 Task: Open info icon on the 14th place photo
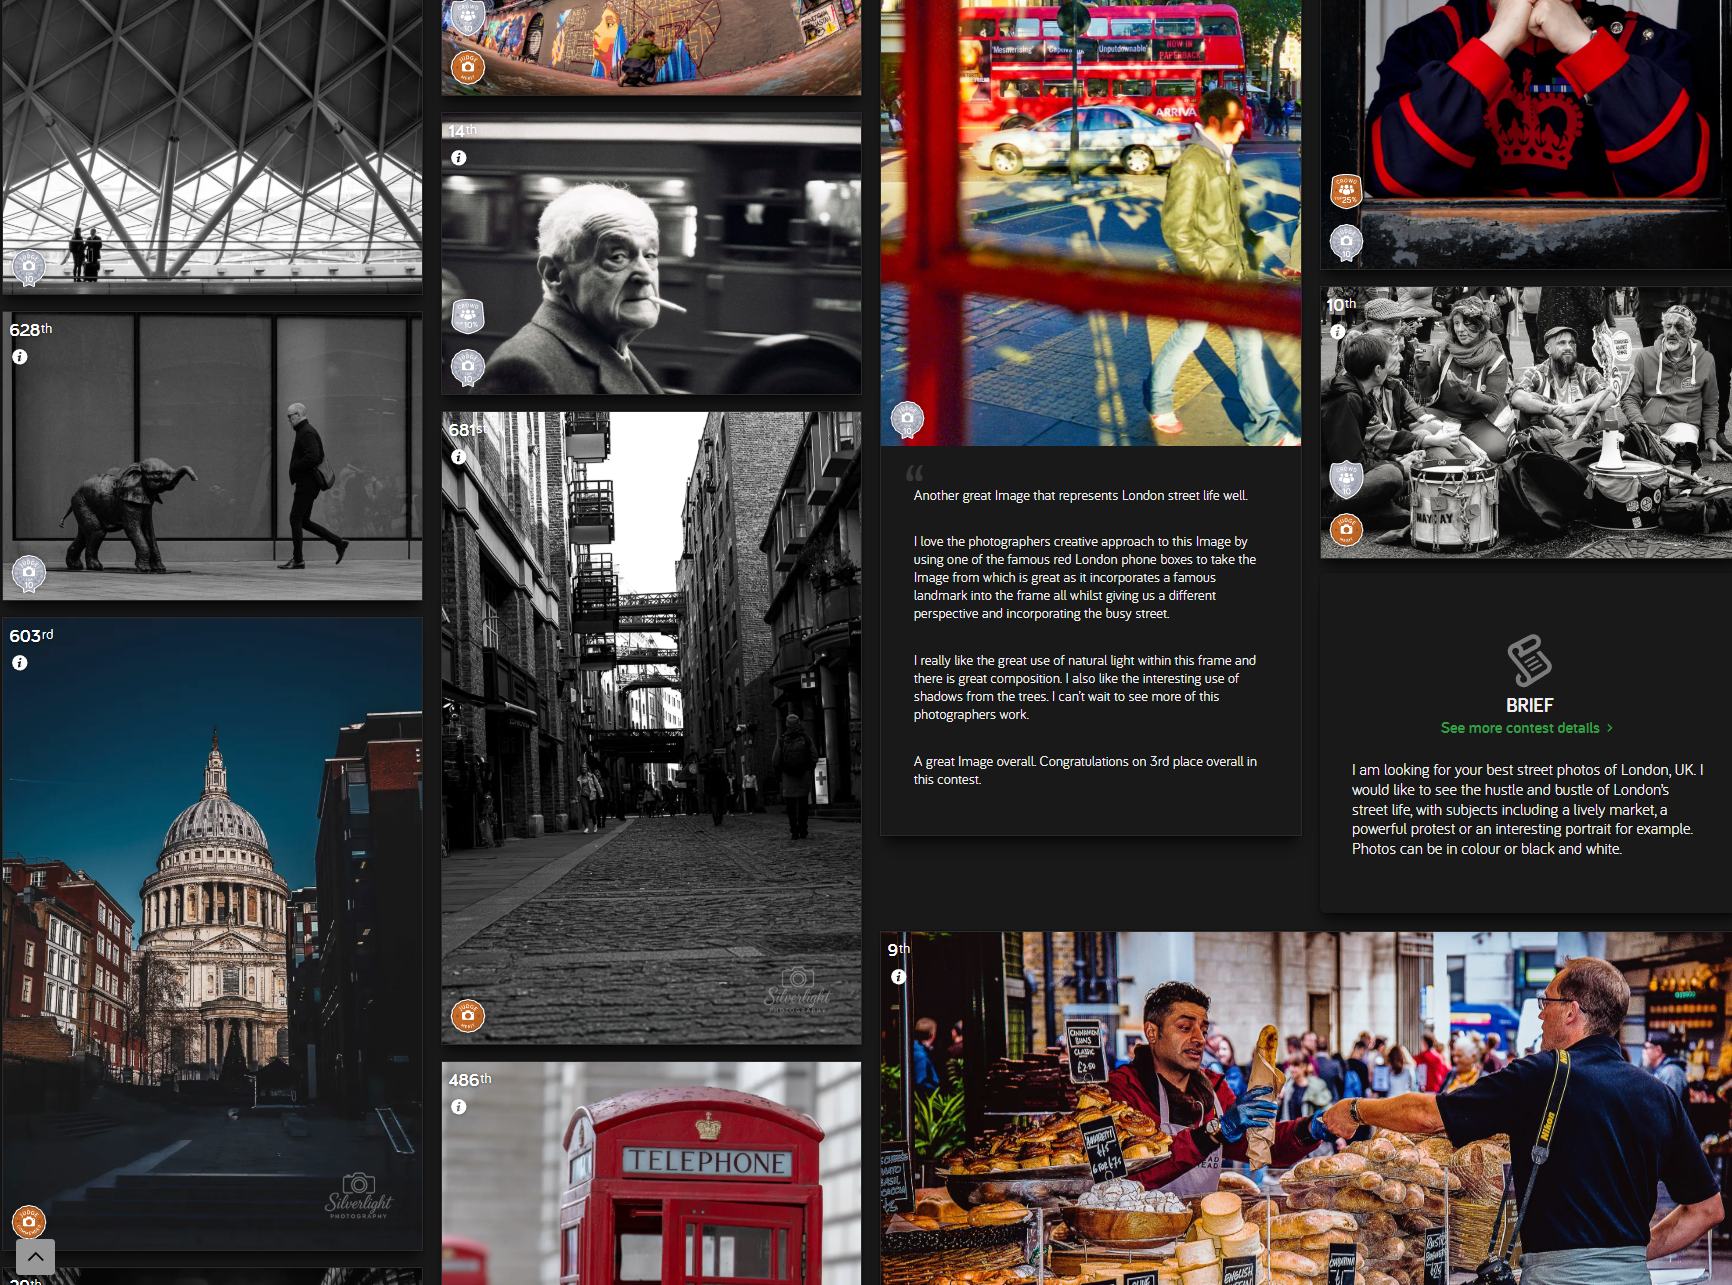point(459,158)
